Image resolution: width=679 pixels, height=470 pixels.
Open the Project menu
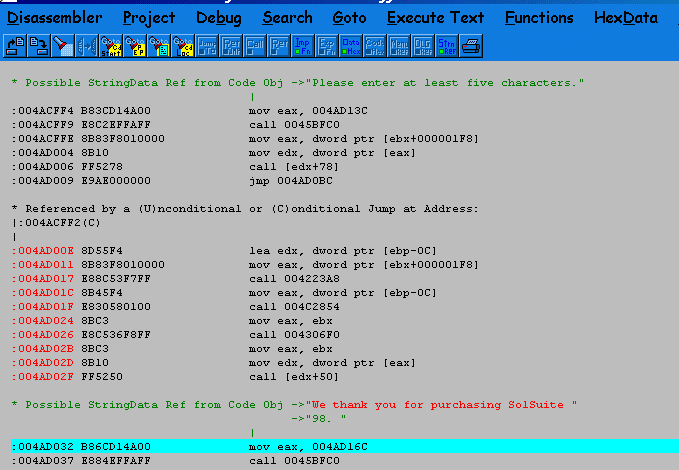[x=149, y=18]
